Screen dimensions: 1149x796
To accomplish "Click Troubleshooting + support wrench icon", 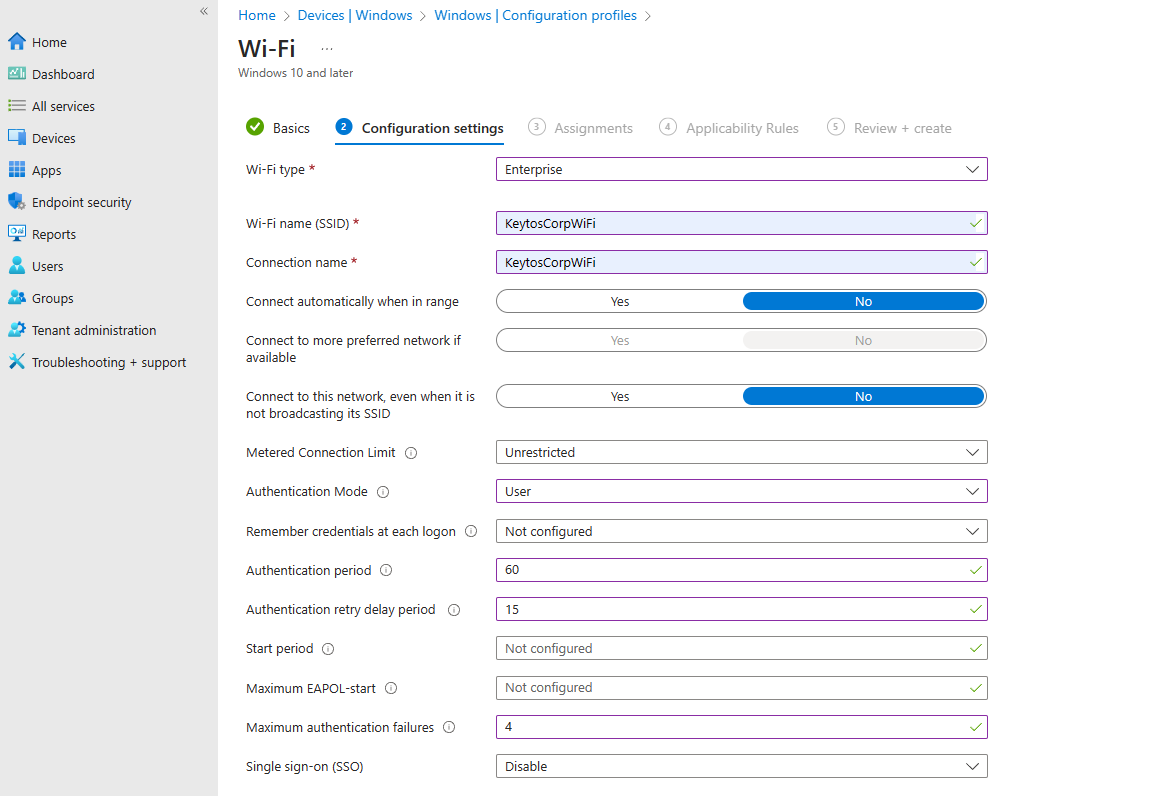I will pos(17,361).
